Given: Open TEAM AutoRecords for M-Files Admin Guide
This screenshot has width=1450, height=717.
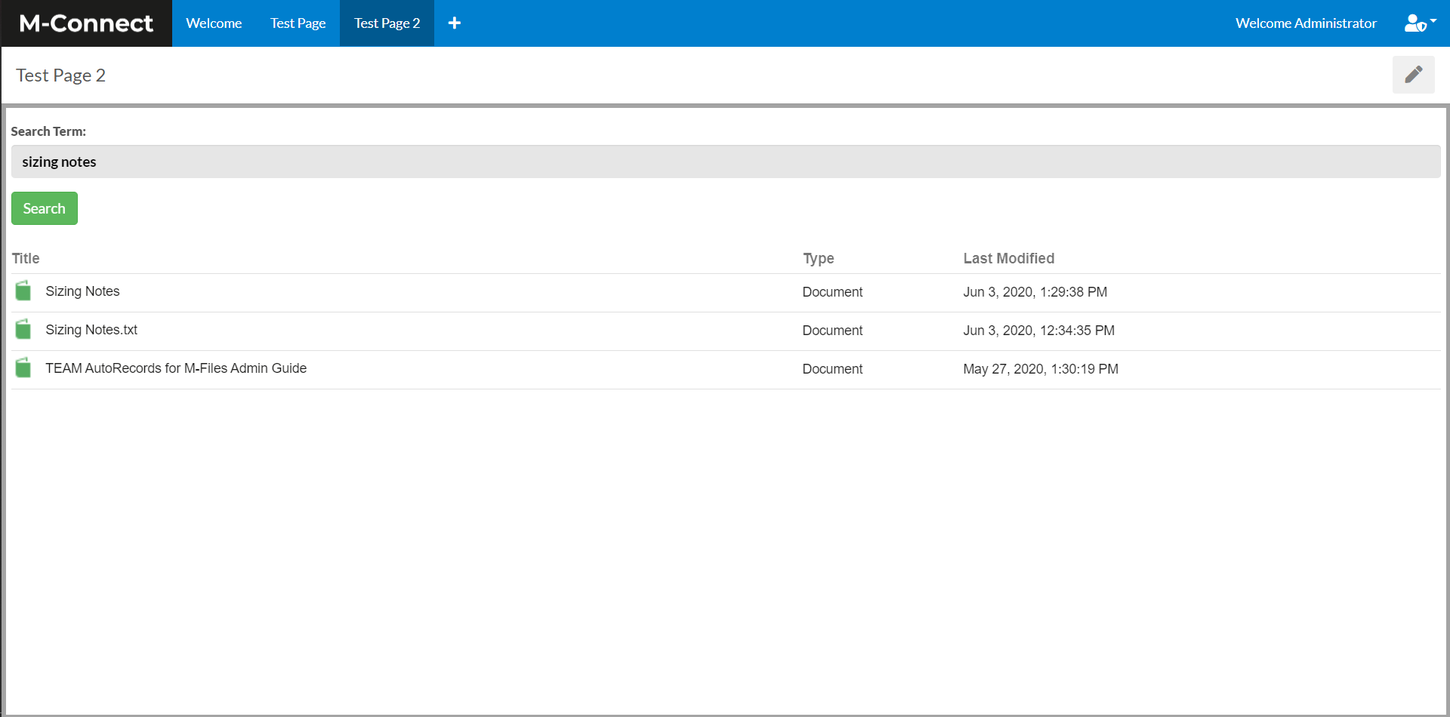Looking at the screenshot, I should click(x=176, y=368).
